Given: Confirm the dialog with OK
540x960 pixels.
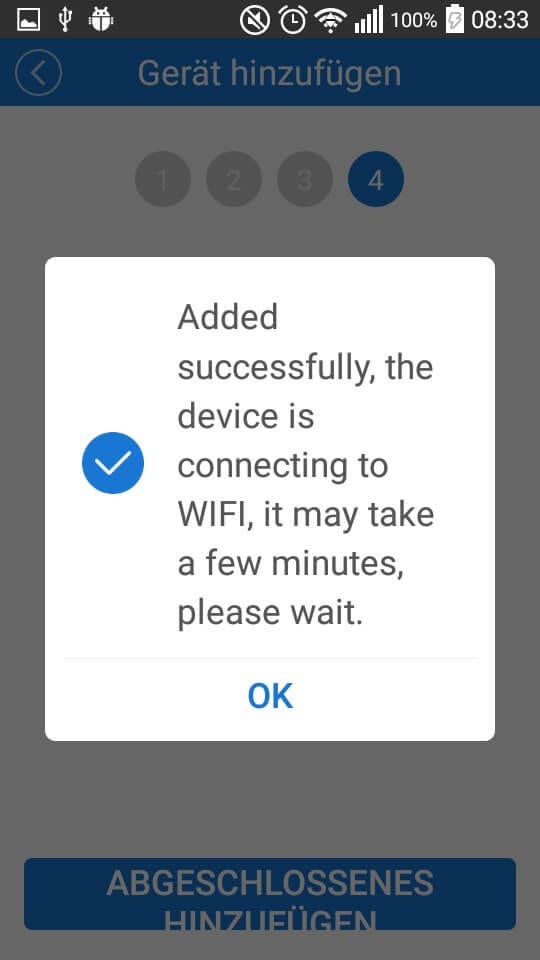Looking at the screenshot, I should (x=270, y=697).
